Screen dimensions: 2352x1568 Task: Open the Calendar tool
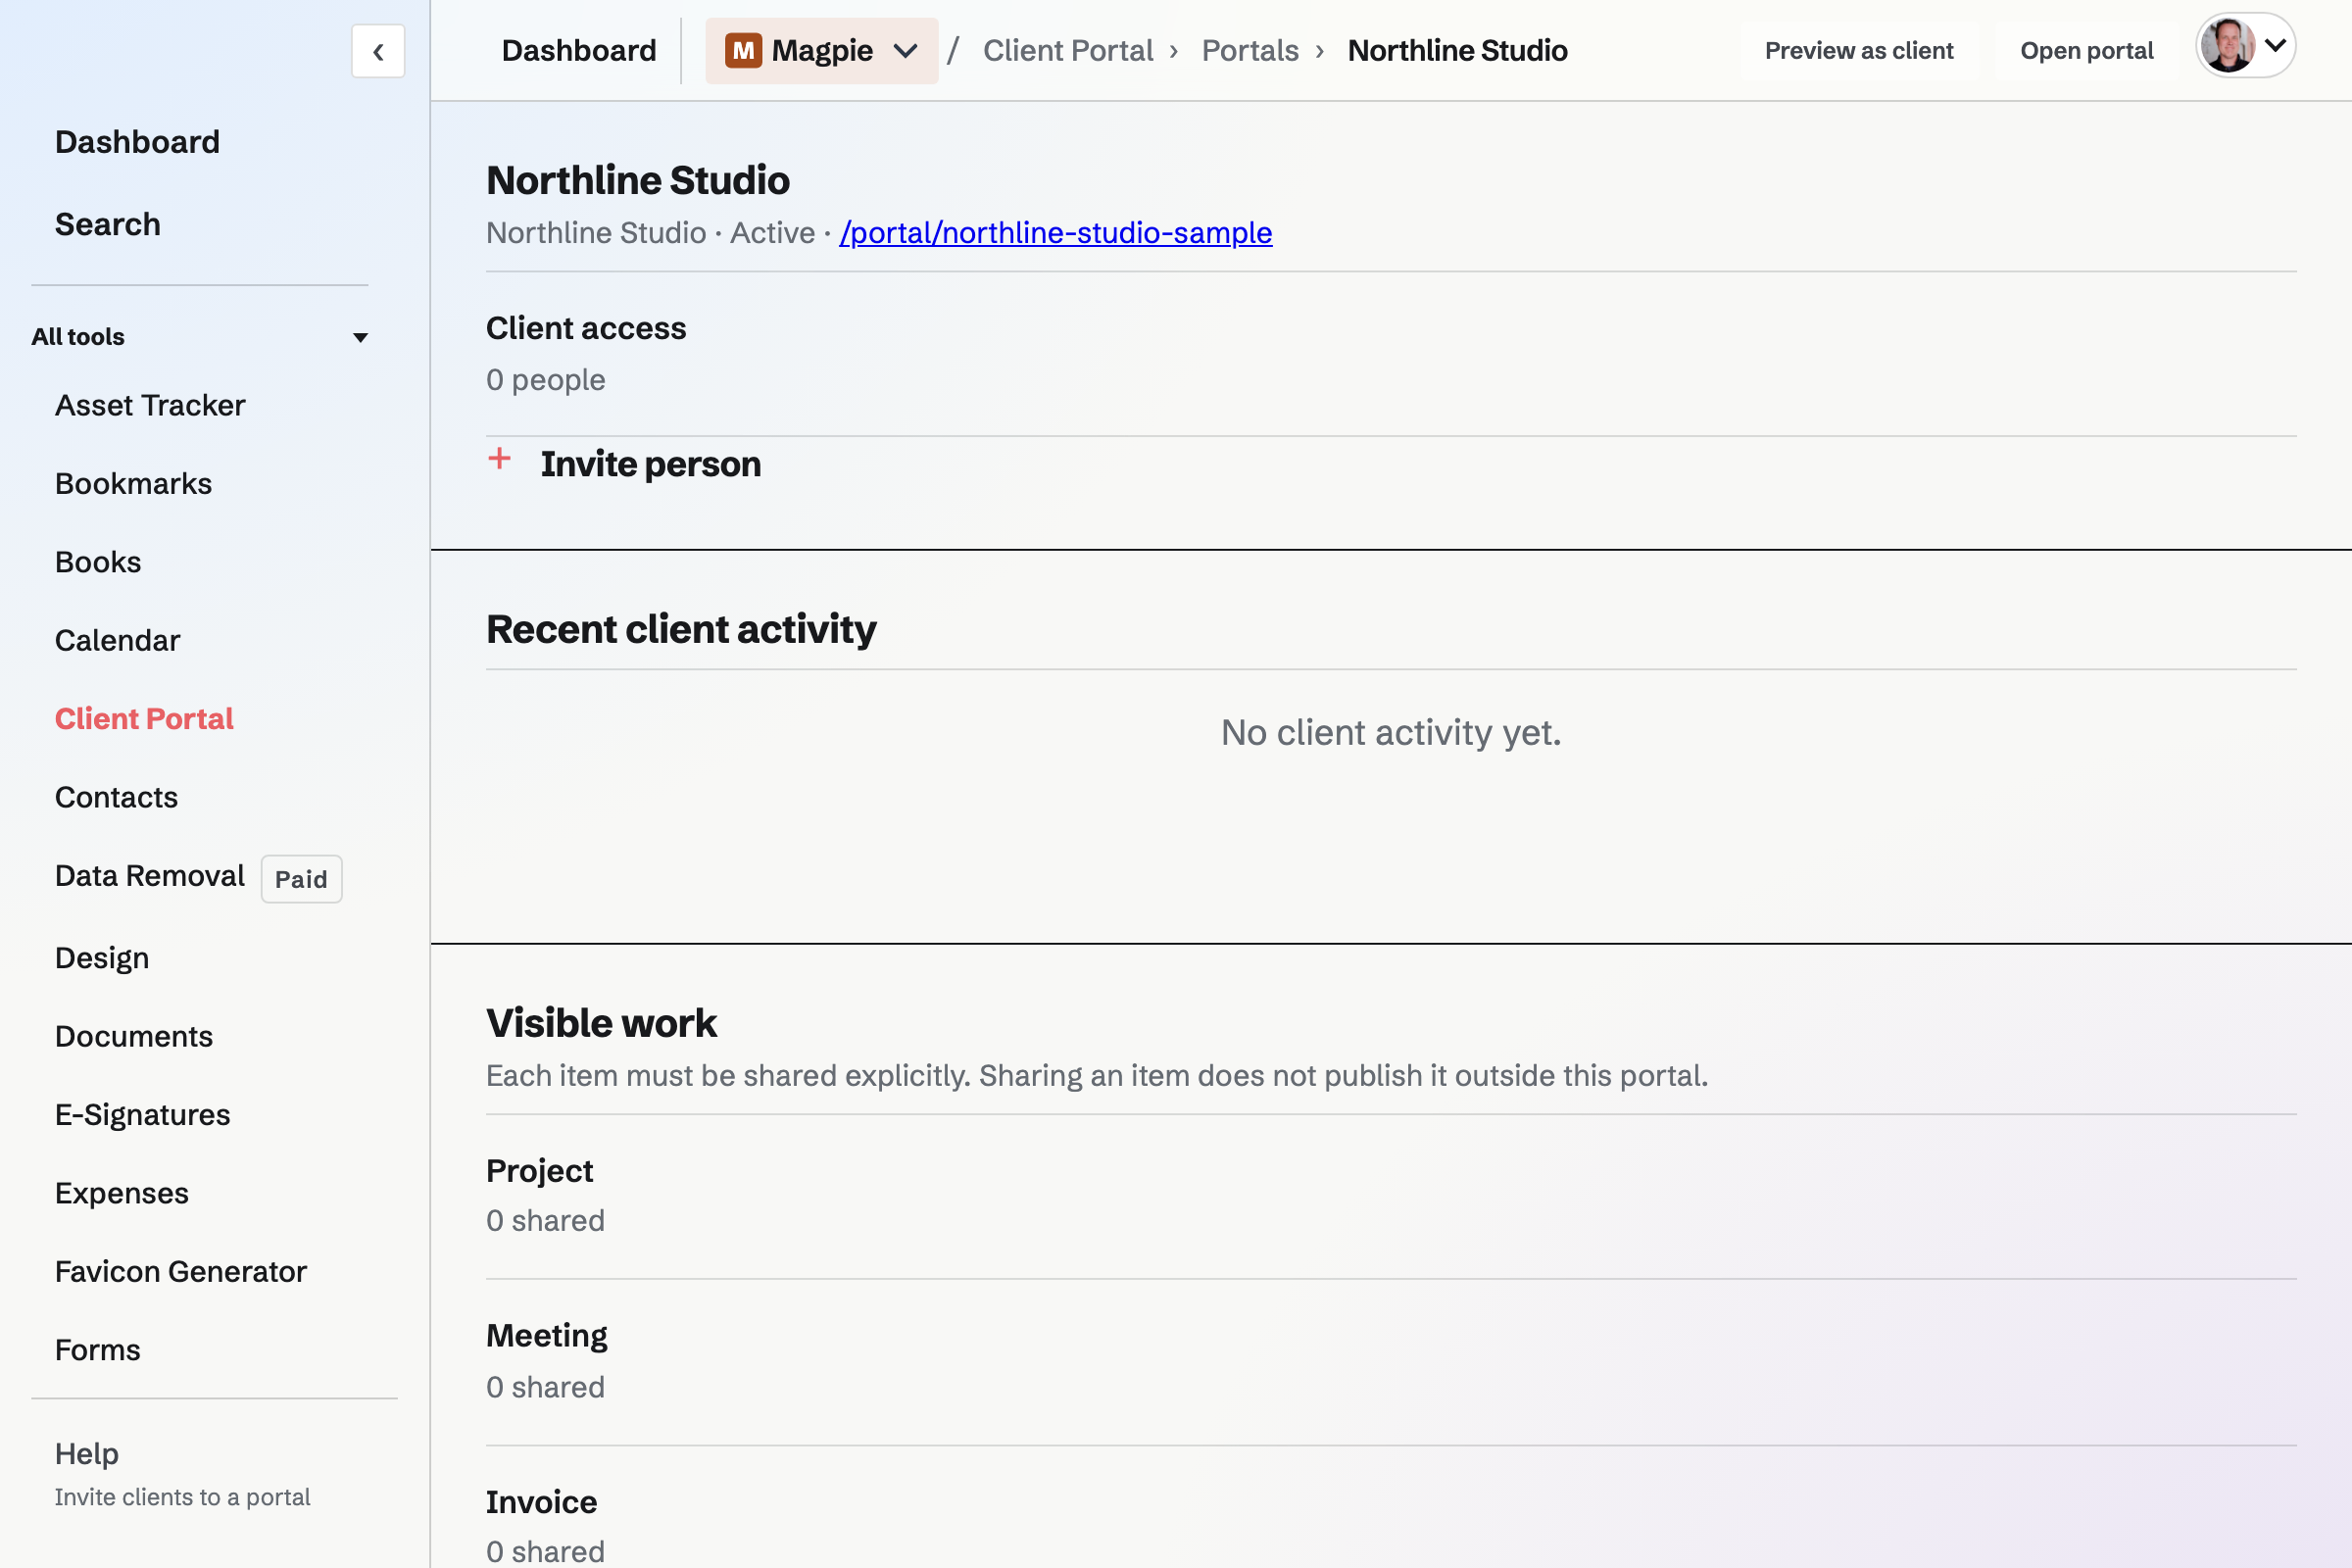tap(117, 640)
